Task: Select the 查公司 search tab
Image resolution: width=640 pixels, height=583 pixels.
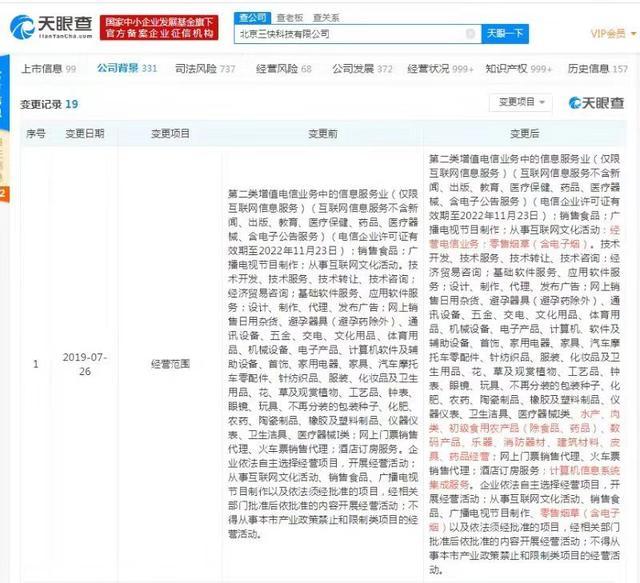Action: click(253, 18)
